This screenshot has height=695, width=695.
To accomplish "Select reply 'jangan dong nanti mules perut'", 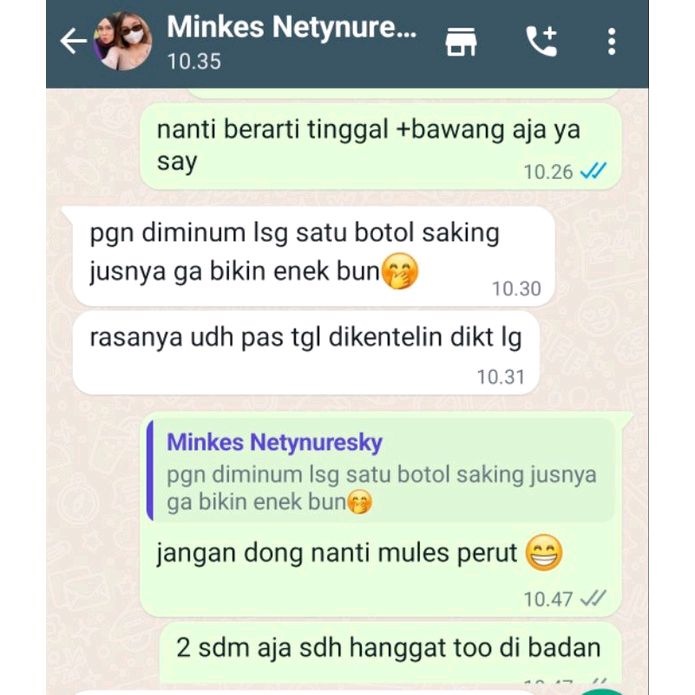I will pyautogui.click(x=381, y=514).
